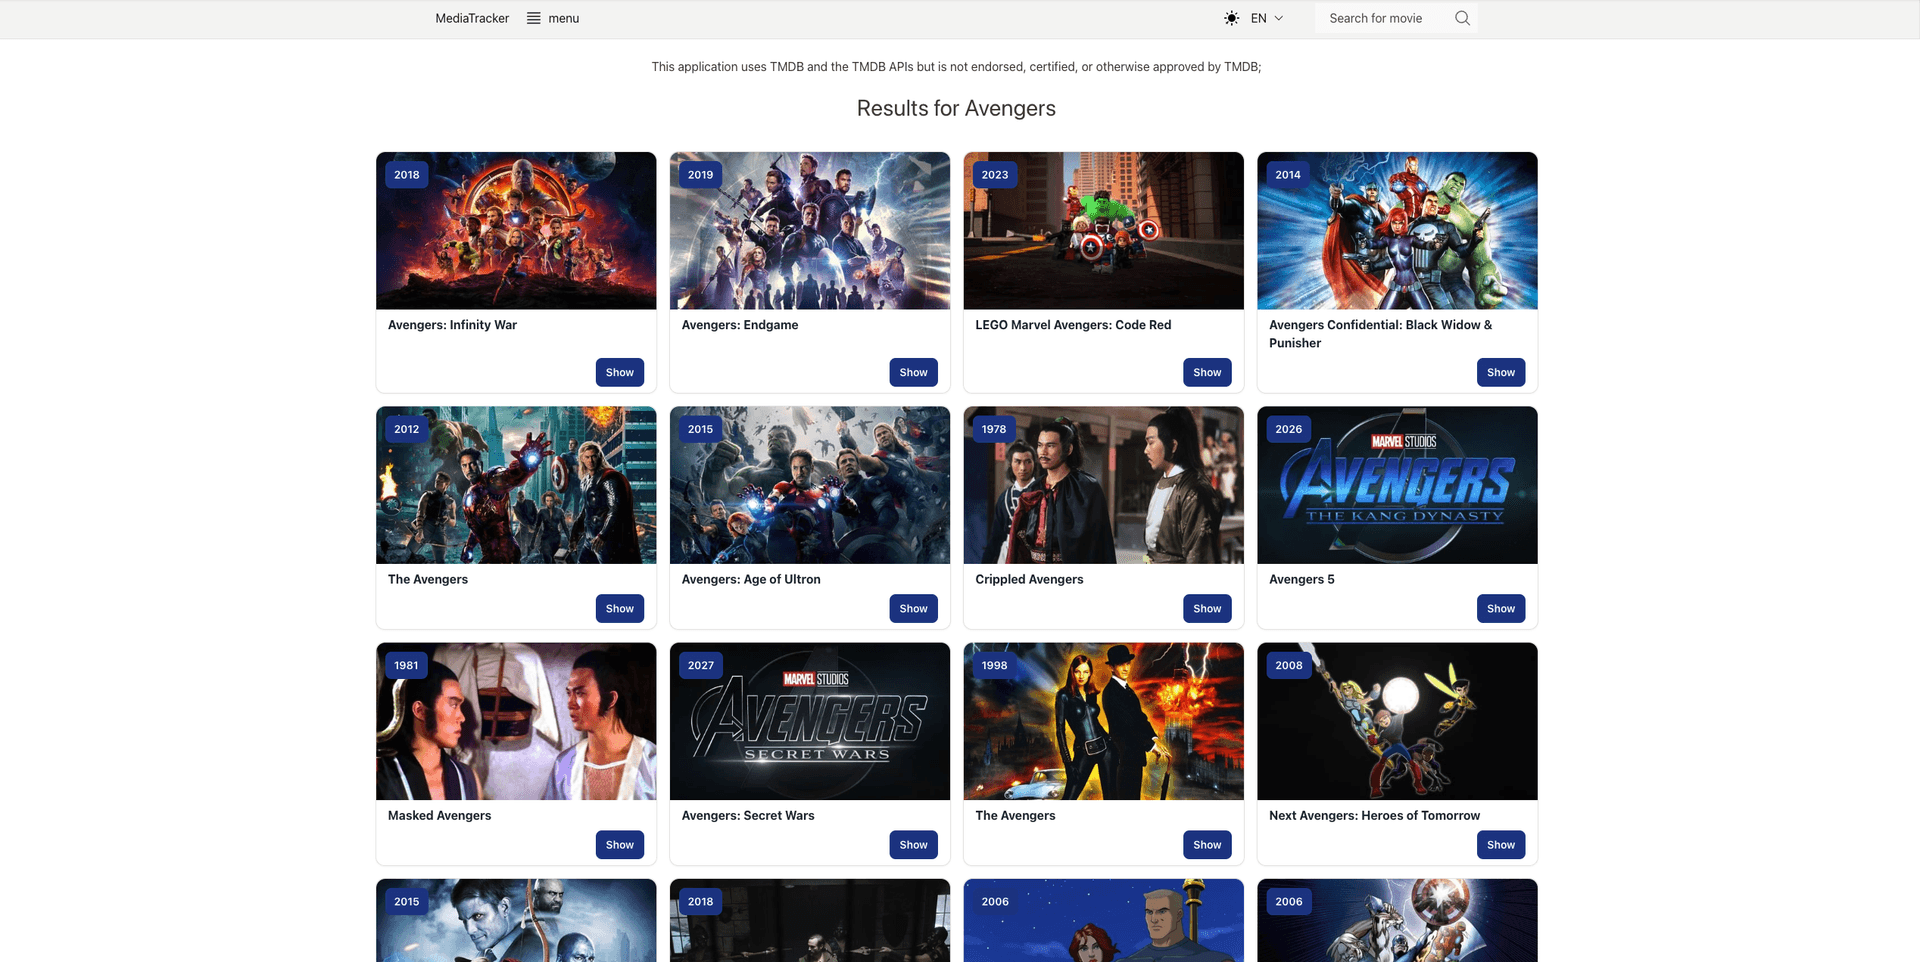Click Show on the Avengers 5 card

point(1501,608)
